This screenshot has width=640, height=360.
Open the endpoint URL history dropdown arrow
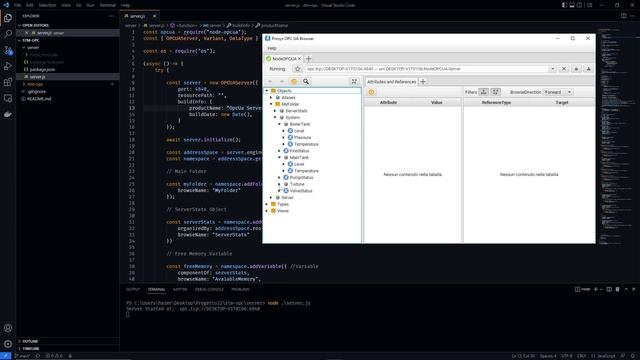pyautogui.click(x=552, y=69)
